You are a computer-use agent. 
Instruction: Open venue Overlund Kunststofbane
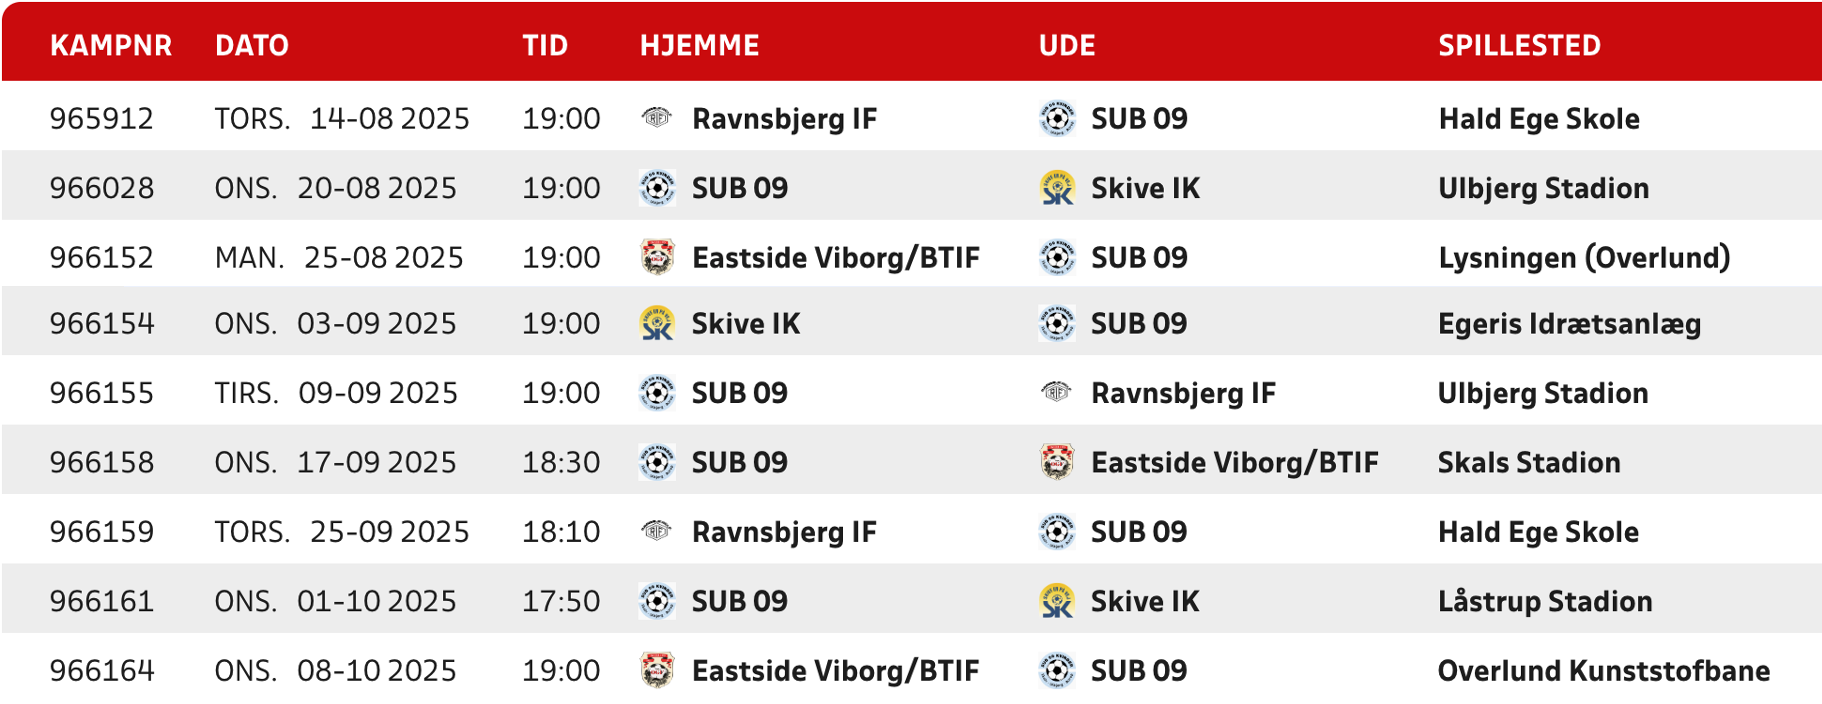point(1604,671)
